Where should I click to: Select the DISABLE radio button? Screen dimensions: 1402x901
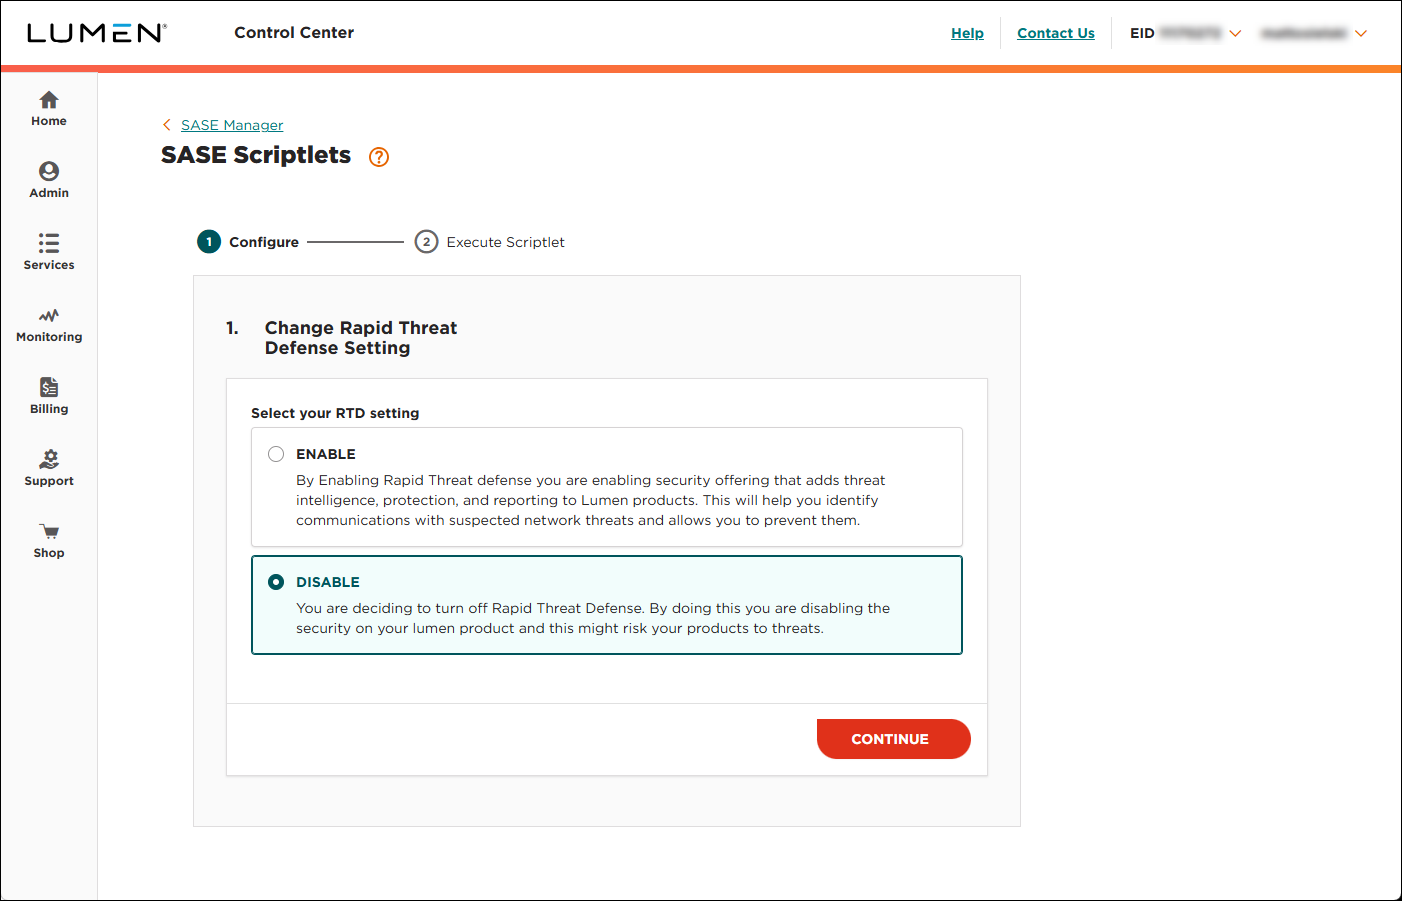[276, 582]
